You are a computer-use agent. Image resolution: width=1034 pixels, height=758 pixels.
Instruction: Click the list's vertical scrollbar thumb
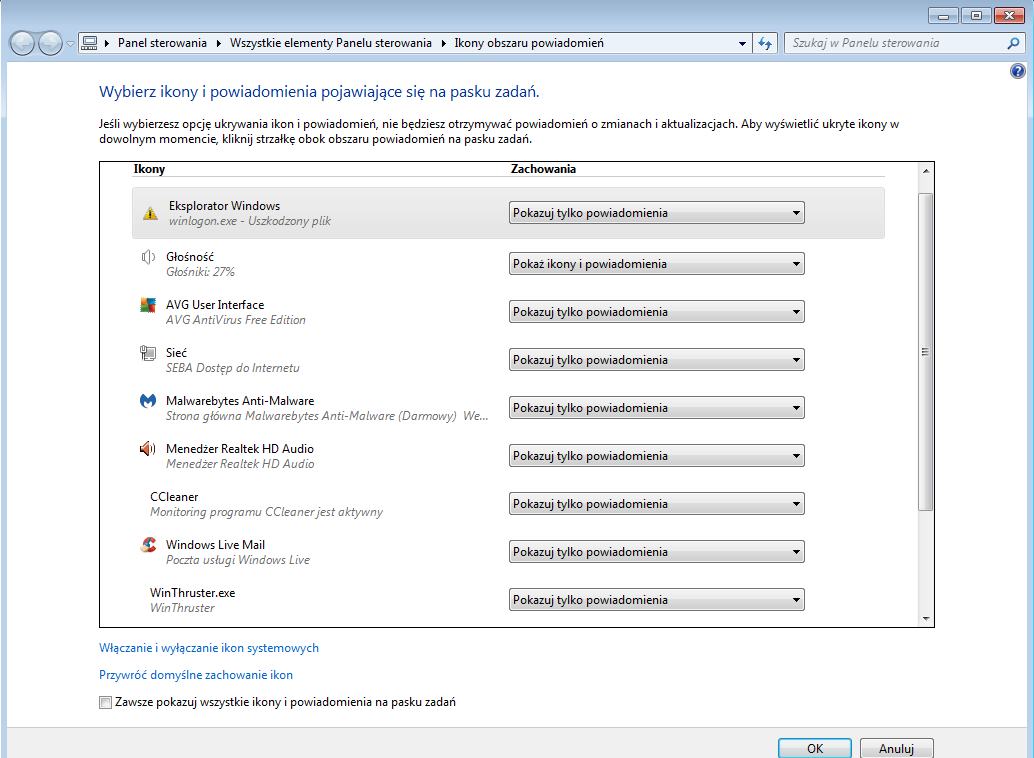tap(926, 352)
